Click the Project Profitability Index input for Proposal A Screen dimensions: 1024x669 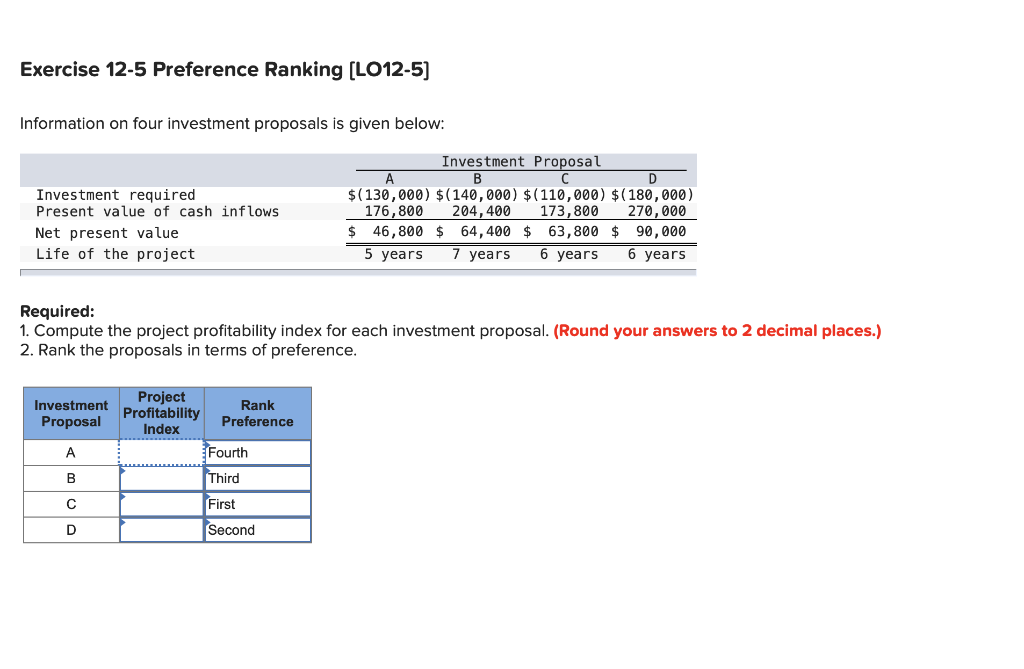(161, 452)
